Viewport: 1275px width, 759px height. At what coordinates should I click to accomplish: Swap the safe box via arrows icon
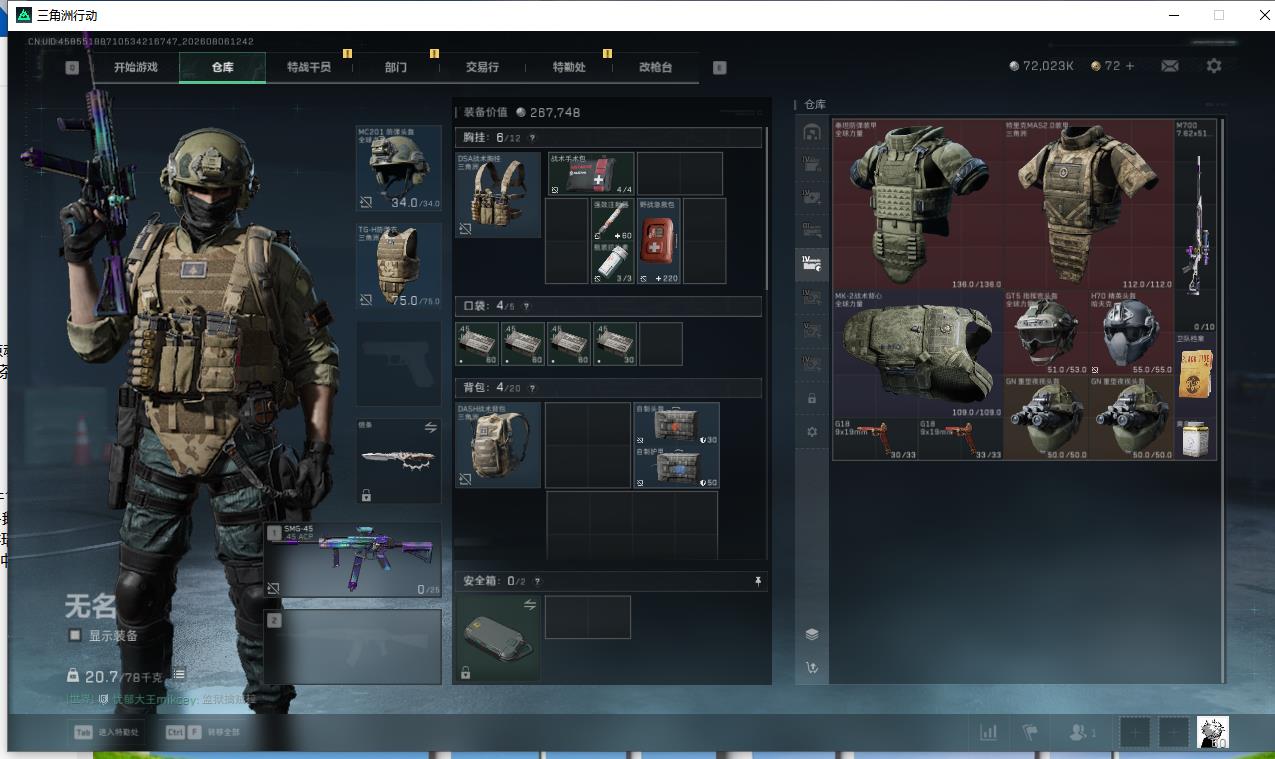[530, 605]
